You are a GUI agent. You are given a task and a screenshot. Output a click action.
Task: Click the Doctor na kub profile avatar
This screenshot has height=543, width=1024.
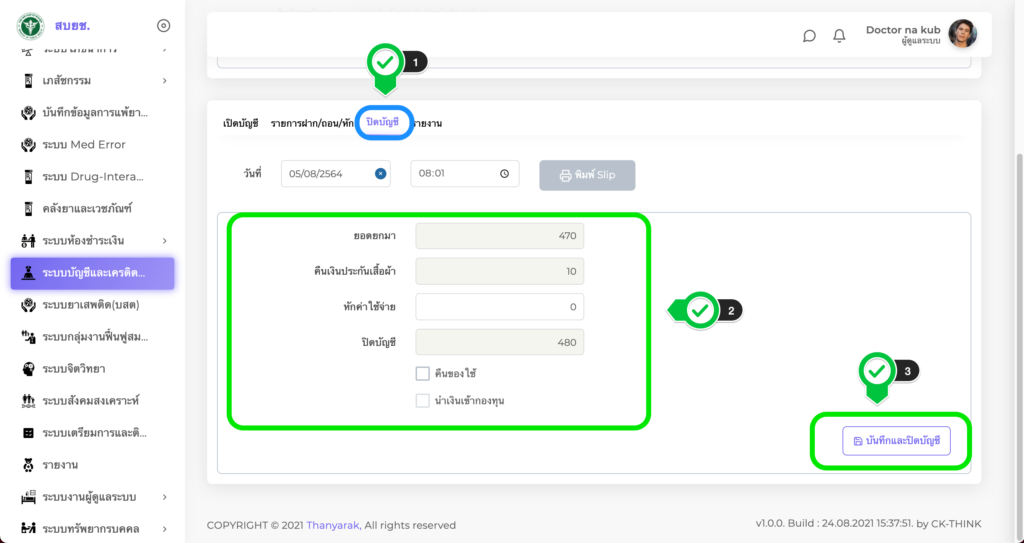pos(962,35)
